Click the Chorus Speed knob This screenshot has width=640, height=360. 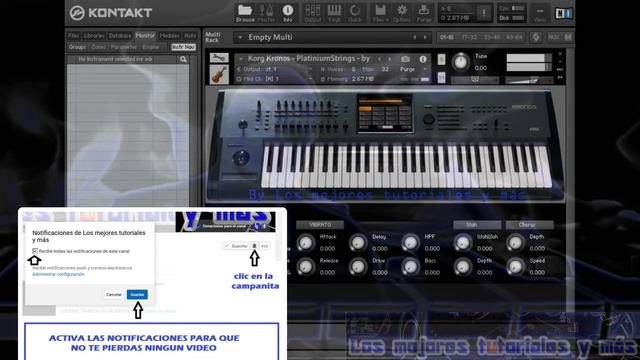(515, 266)
